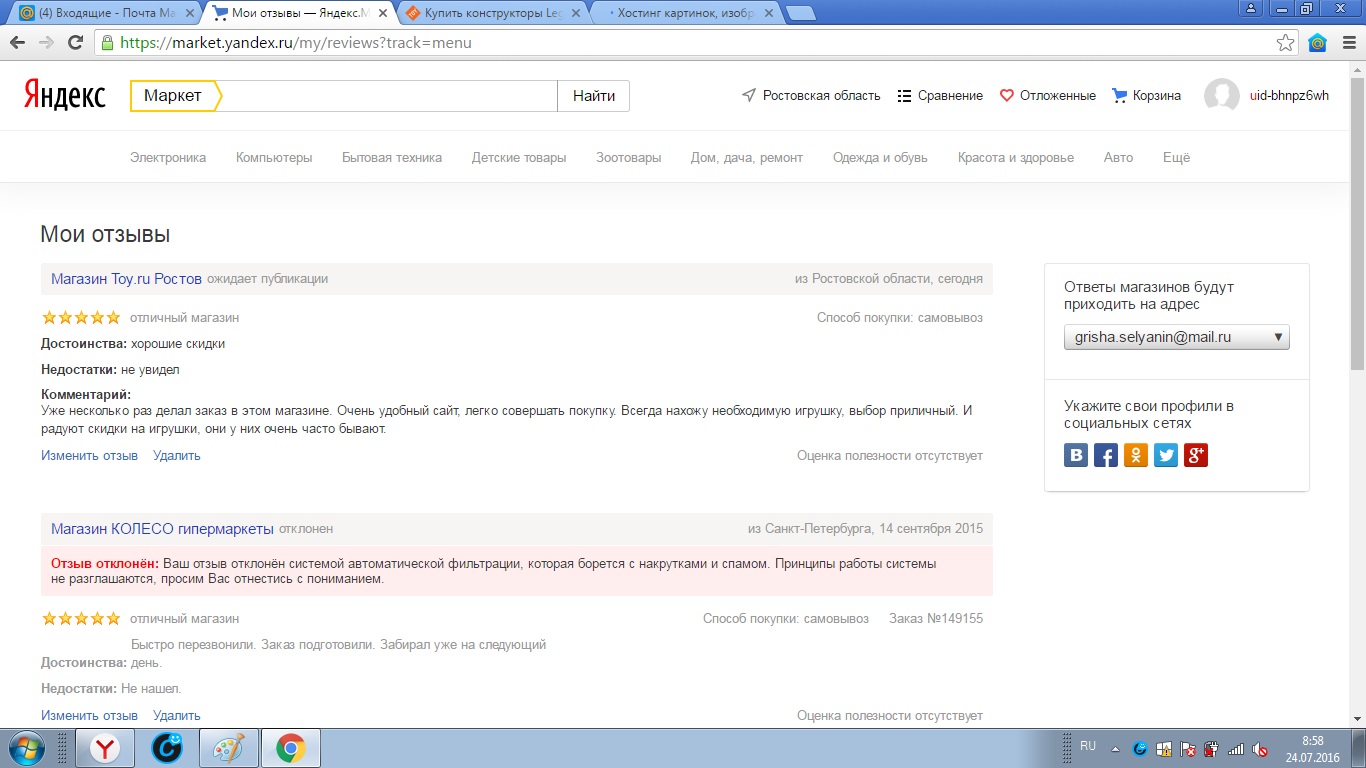The image size is (1366, 768).
Task: Close the Хостинг картинок tab
Action: pyautogui.click(x=768, y=13)
